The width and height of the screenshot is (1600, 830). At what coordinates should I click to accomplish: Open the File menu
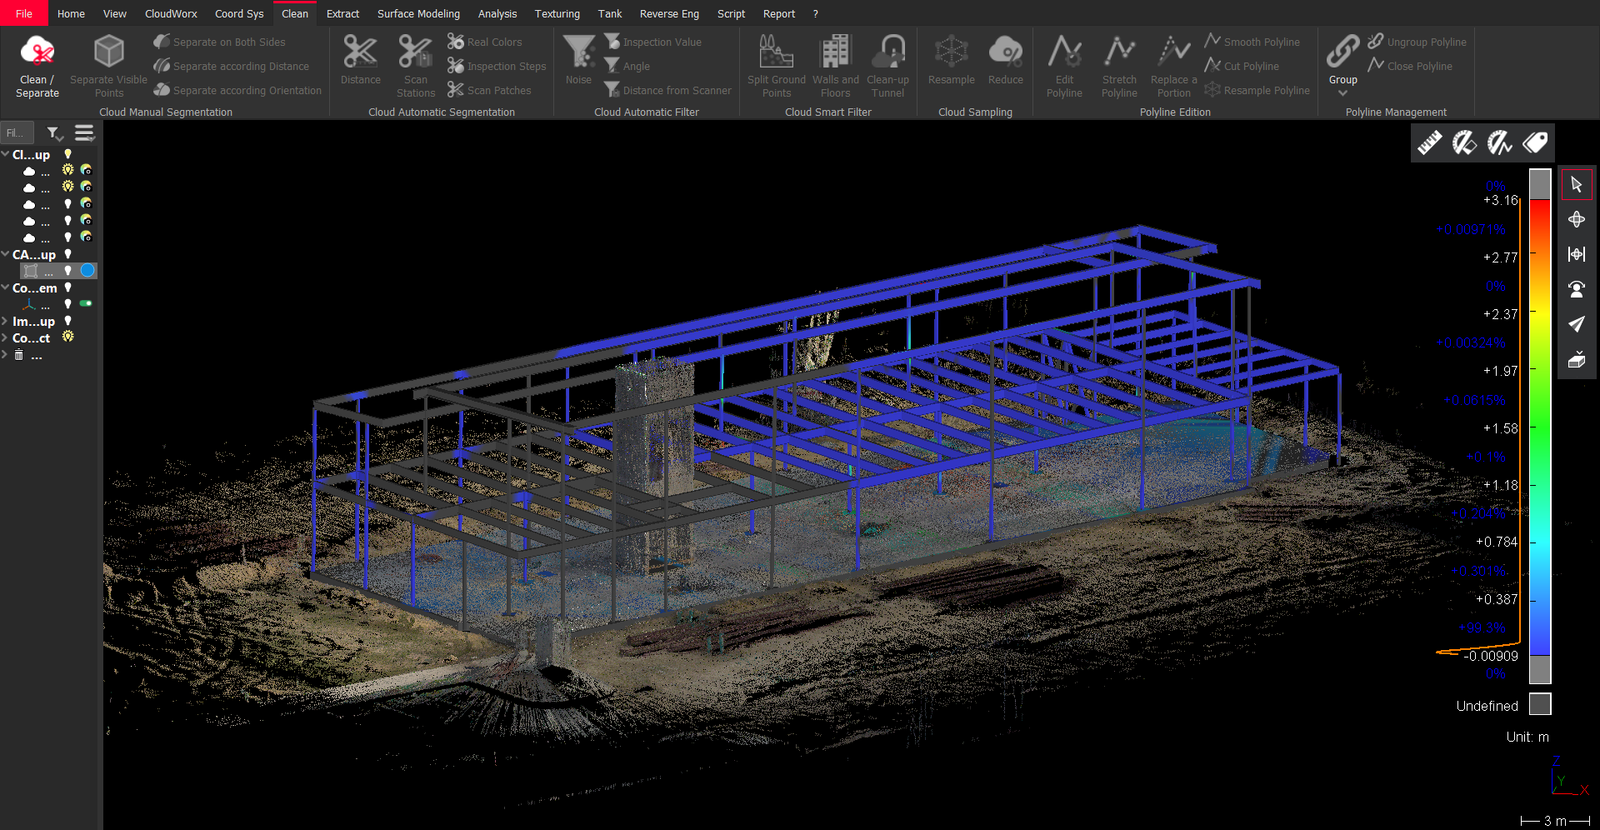(24, 14)
